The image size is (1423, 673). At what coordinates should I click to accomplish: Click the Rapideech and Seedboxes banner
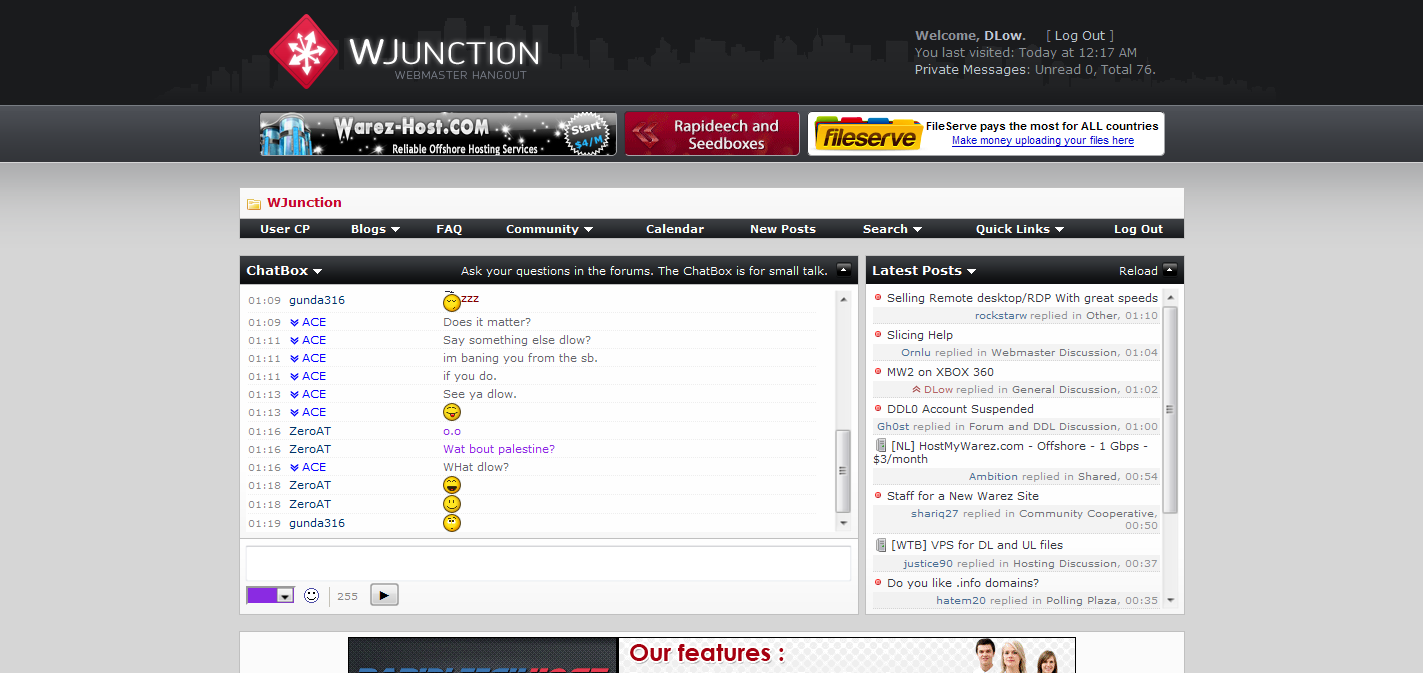(712, 134)
